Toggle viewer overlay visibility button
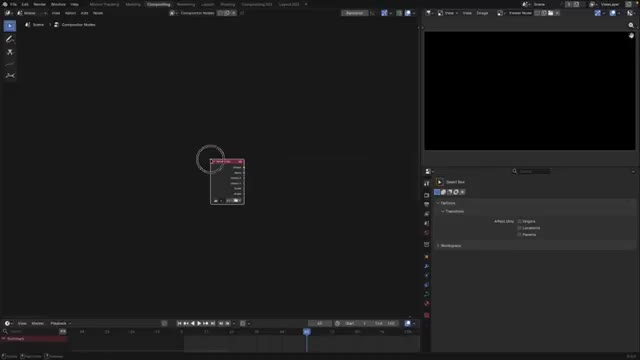This screenshot has width=640, height=360. [613, 13]
